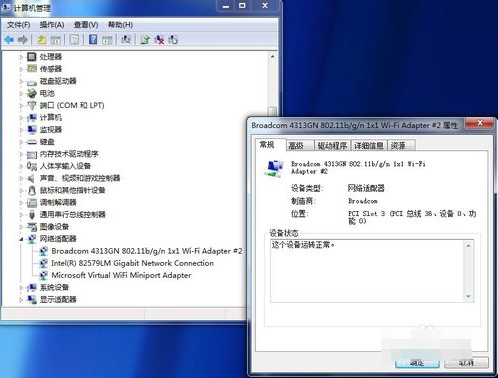Click the Properties sheet toolbar icon
The image size is (498, 378).
[74, 40]
